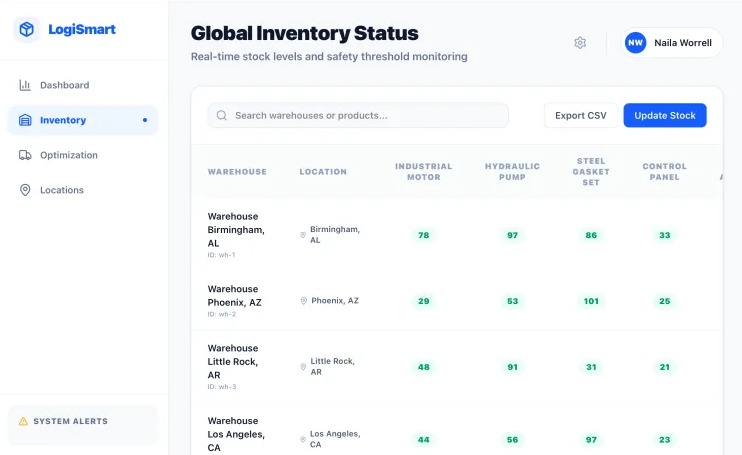This screenshot has height=455, width=742.
Task: Click Little Rock's Steel Gasket Set value 31
Action: (x=591, y=367)
